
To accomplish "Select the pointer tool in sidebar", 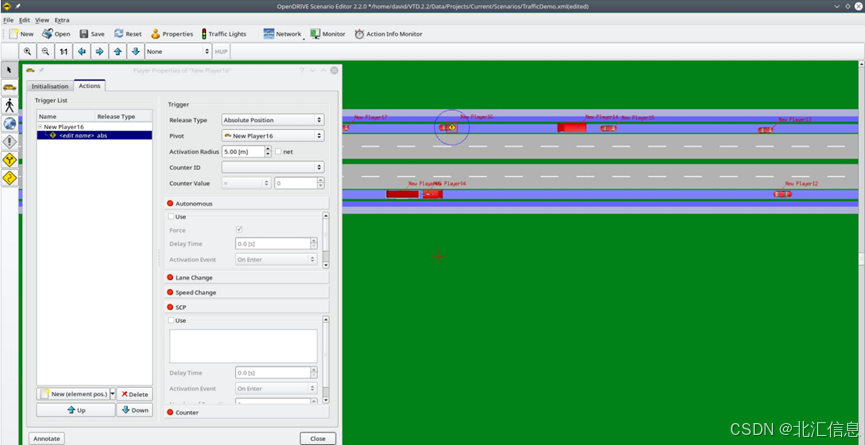I will coord(9,69).
